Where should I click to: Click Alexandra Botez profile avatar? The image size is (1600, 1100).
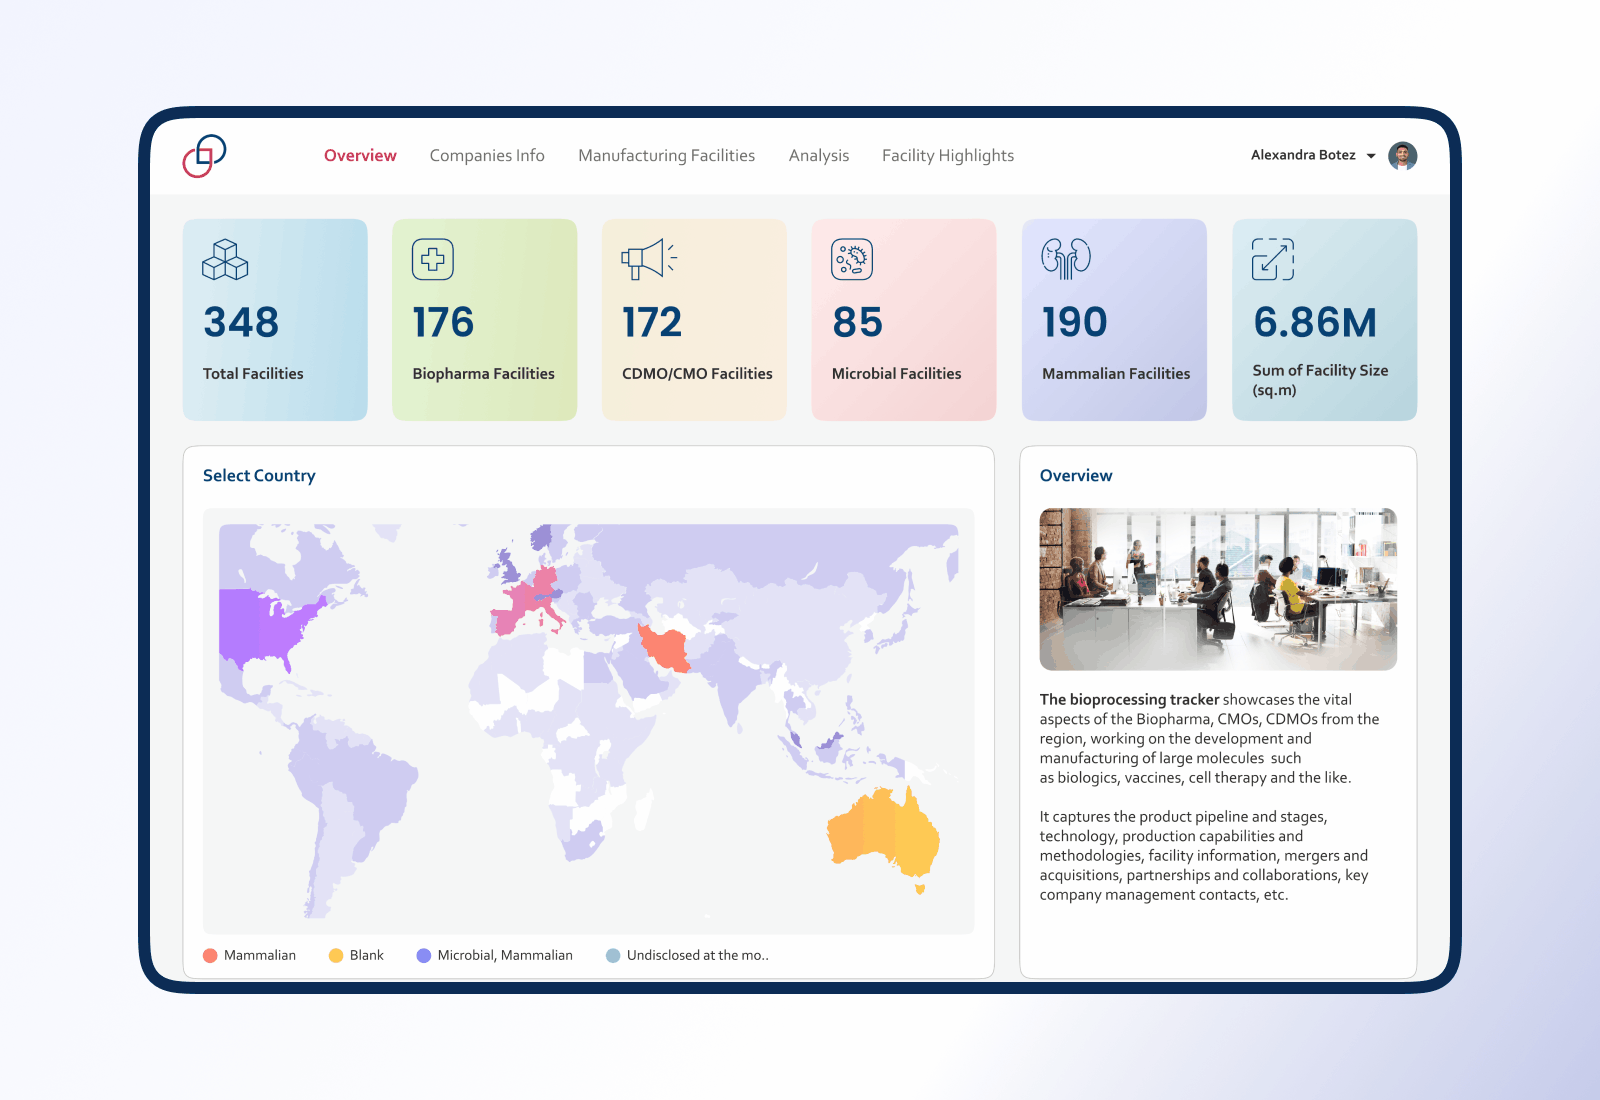(1403, 156)
